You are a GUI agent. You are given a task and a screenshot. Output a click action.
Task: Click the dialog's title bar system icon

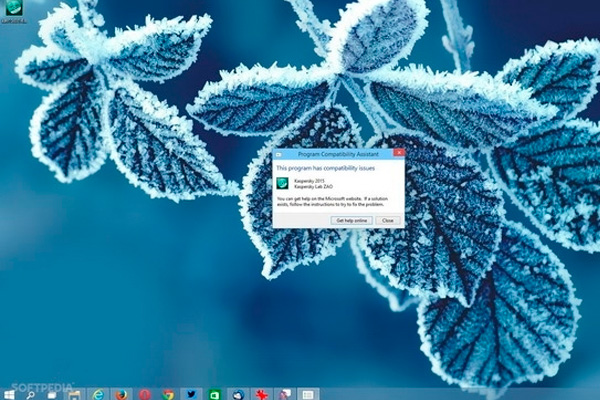click(x=278, y=153)
